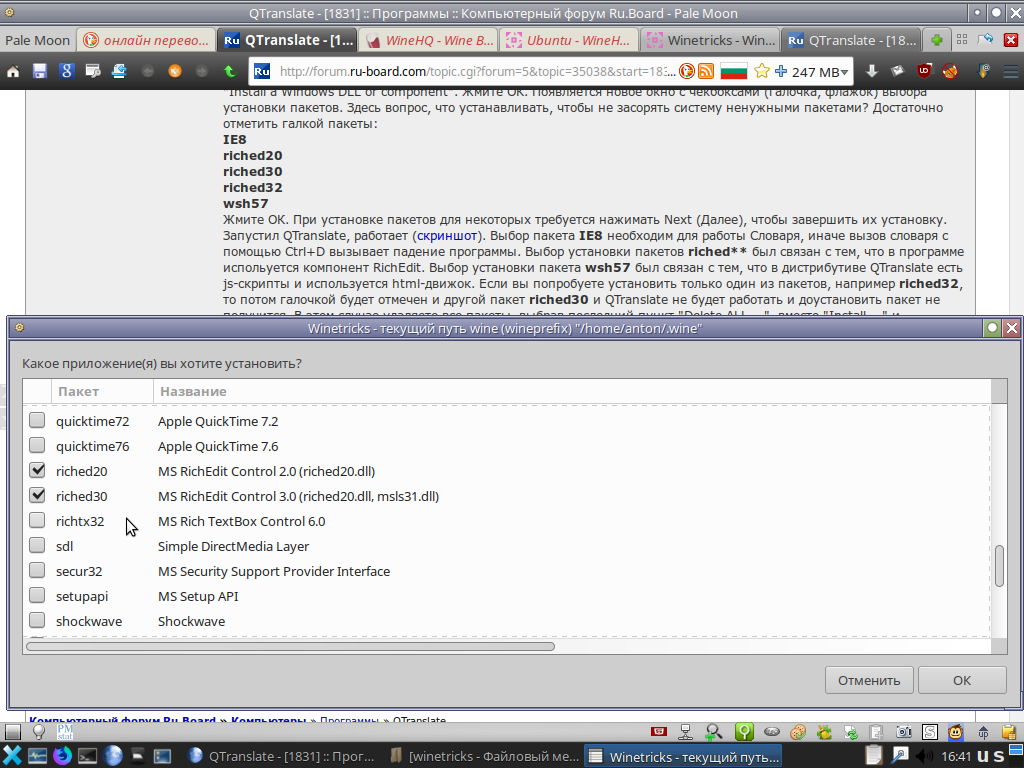Open the system monitor taskbar icon
Screen dimensions: 1024x768
(x=37, y=756)
